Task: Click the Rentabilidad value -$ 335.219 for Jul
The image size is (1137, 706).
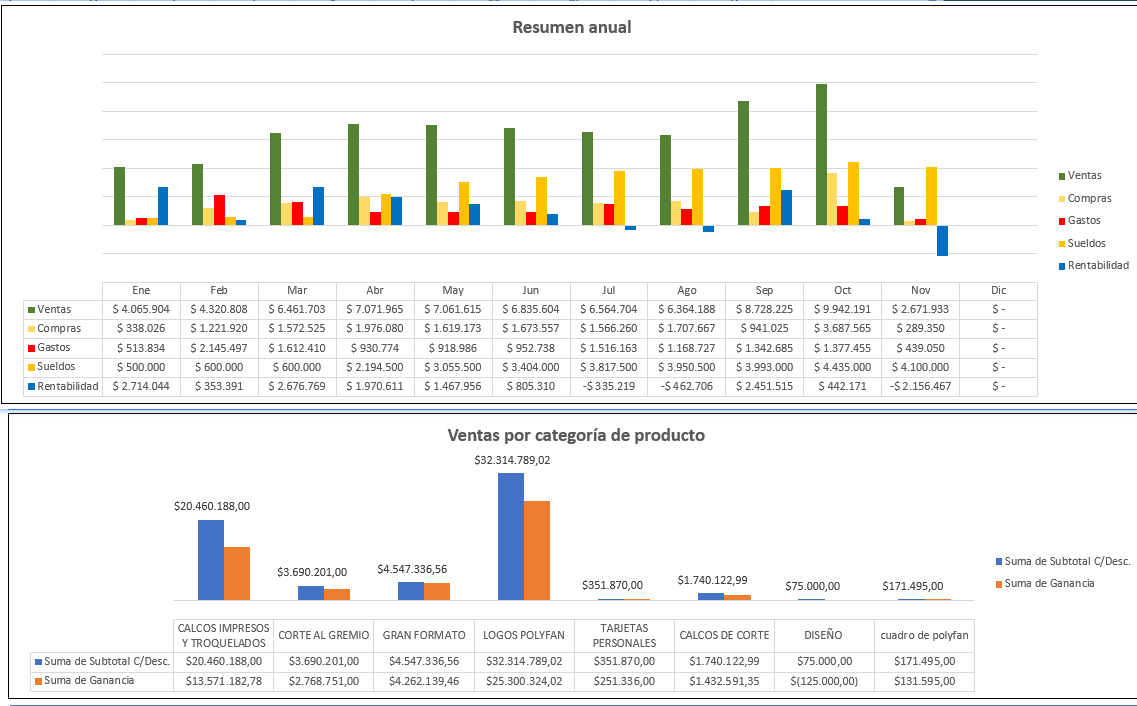Action: (608, 386)
